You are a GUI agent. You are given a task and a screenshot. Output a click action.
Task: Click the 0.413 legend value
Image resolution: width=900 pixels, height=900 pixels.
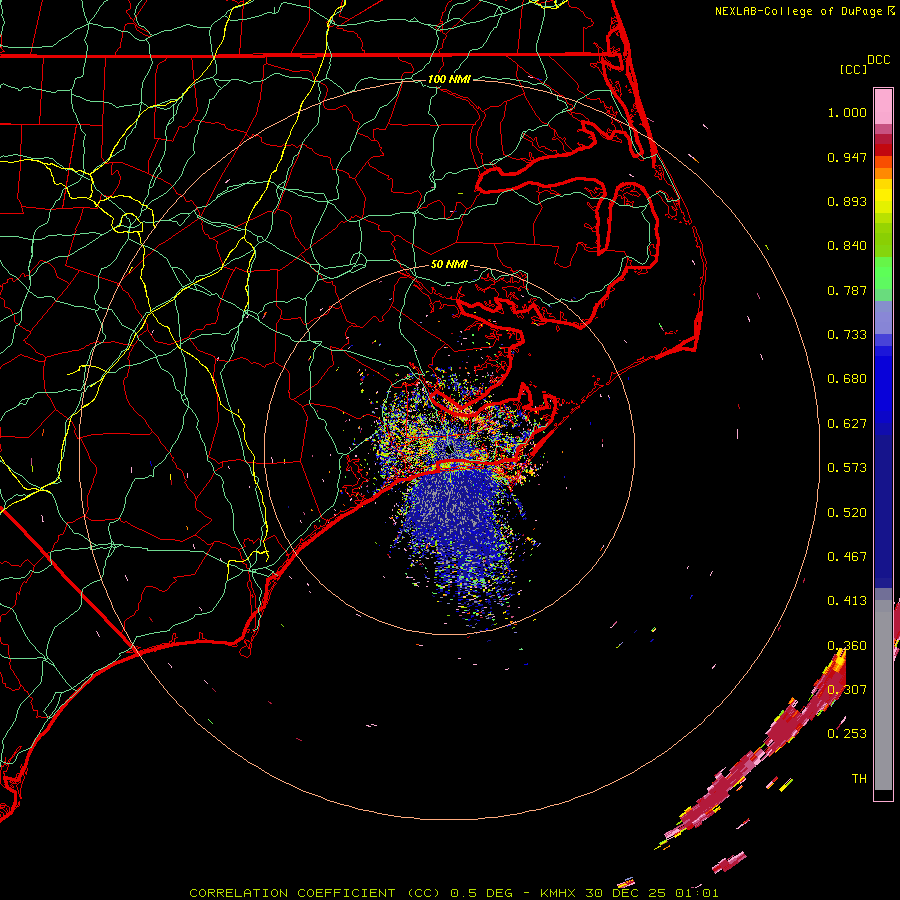pyautogui.click(x=847, y=601)
